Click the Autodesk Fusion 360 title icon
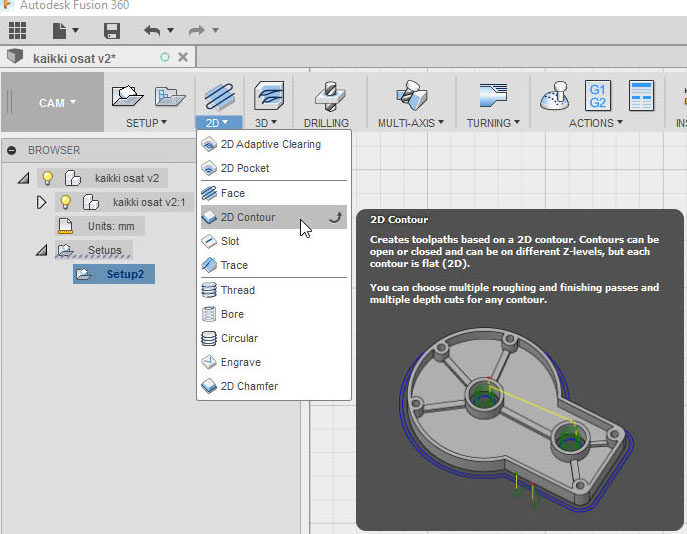This screenshot has width=687, height=534. pos(7,5)
